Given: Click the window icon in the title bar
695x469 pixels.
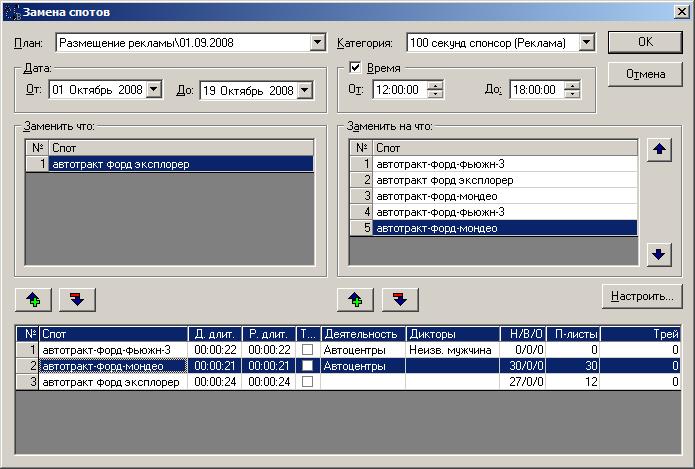Looking at the screenshot, I should (x=13, y=12).
